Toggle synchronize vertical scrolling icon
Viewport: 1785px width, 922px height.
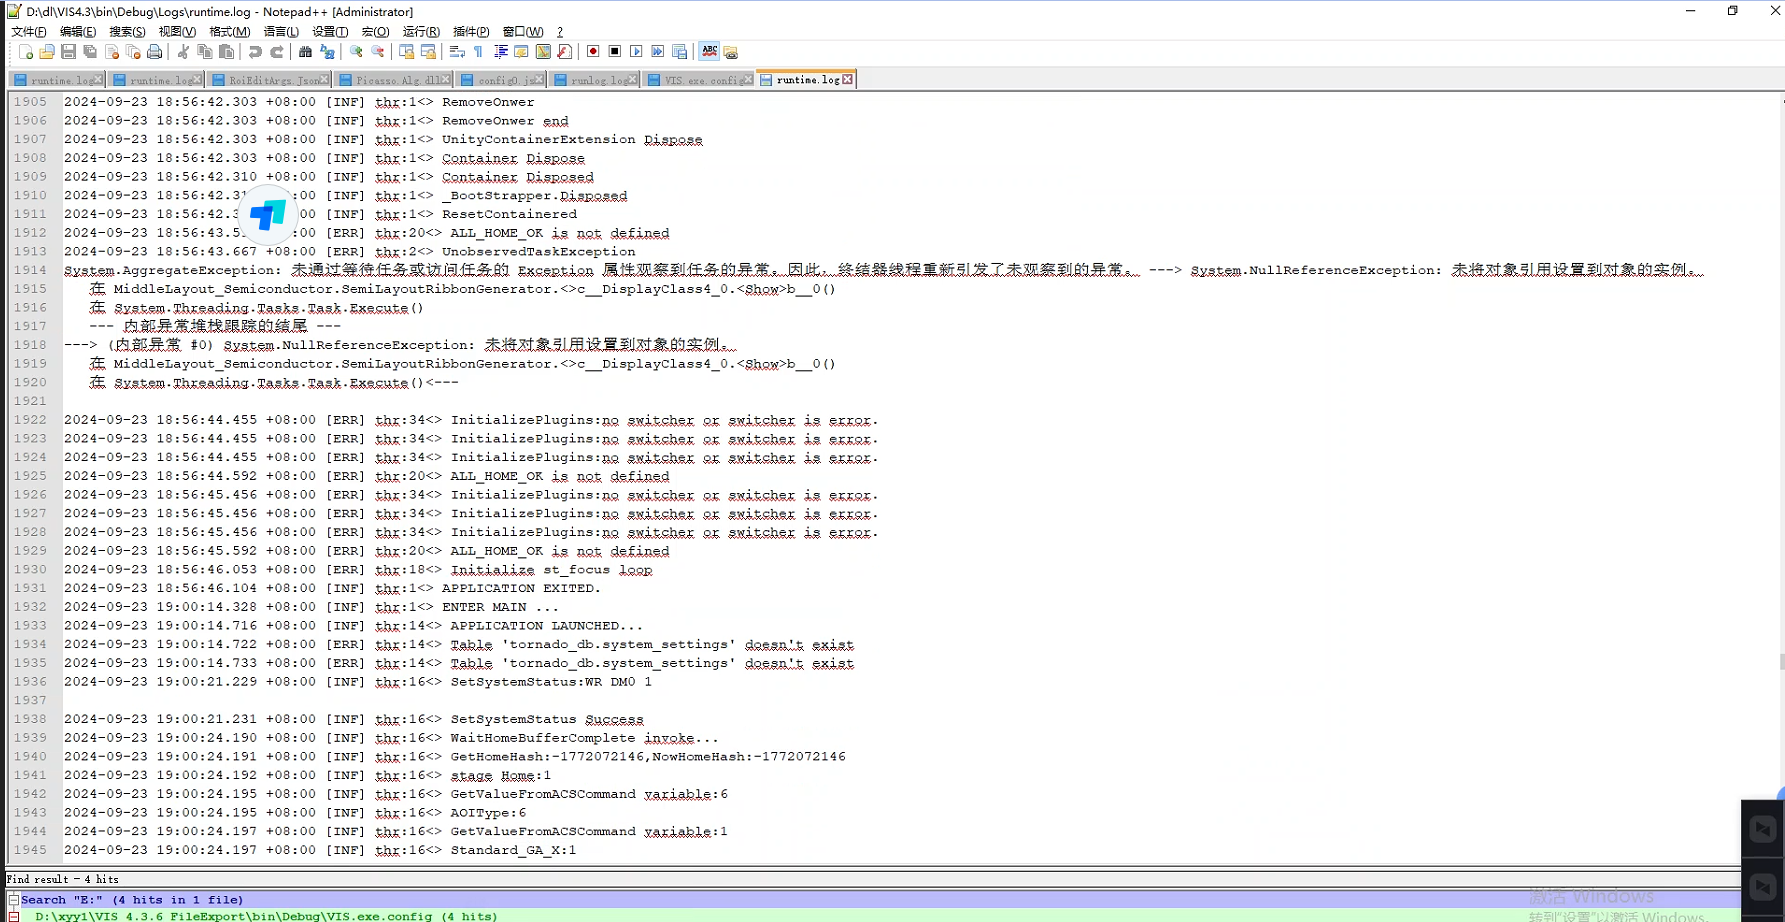click(407, 52)
